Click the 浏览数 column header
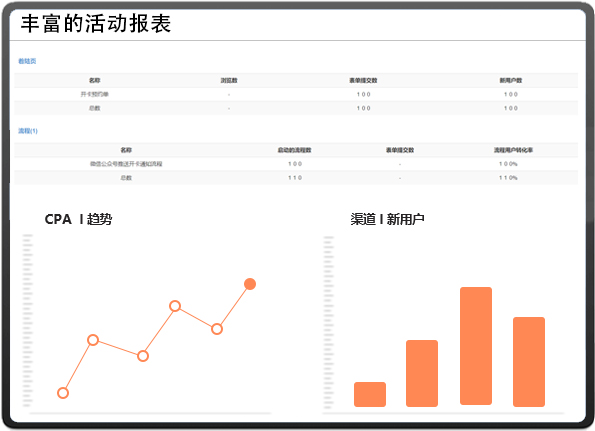This screenshot has height=431, width=595. click(x=229, y=80)
